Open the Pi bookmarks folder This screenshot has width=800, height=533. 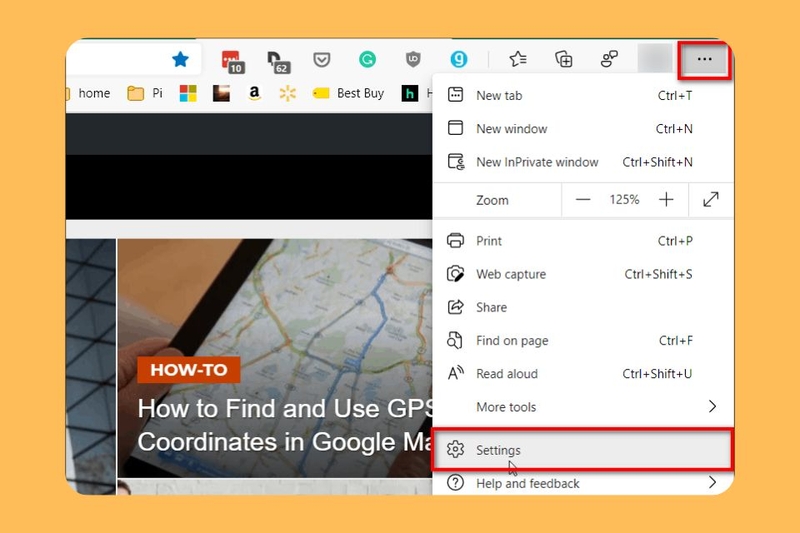click(x=144, y=93)
